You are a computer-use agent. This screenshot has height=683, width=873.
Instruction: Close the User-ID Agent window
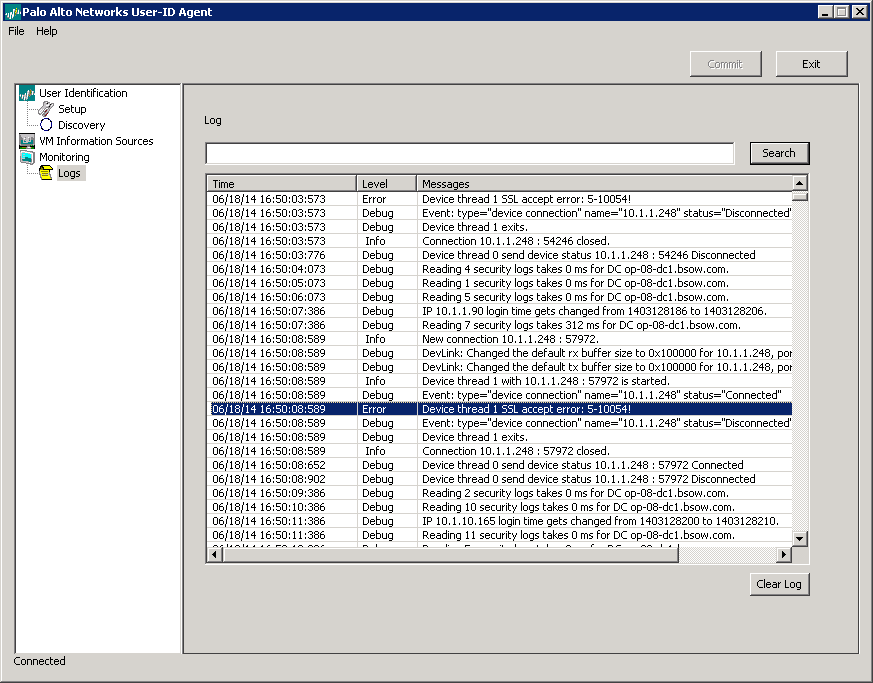pyautogui.click(x=859, y=12)
